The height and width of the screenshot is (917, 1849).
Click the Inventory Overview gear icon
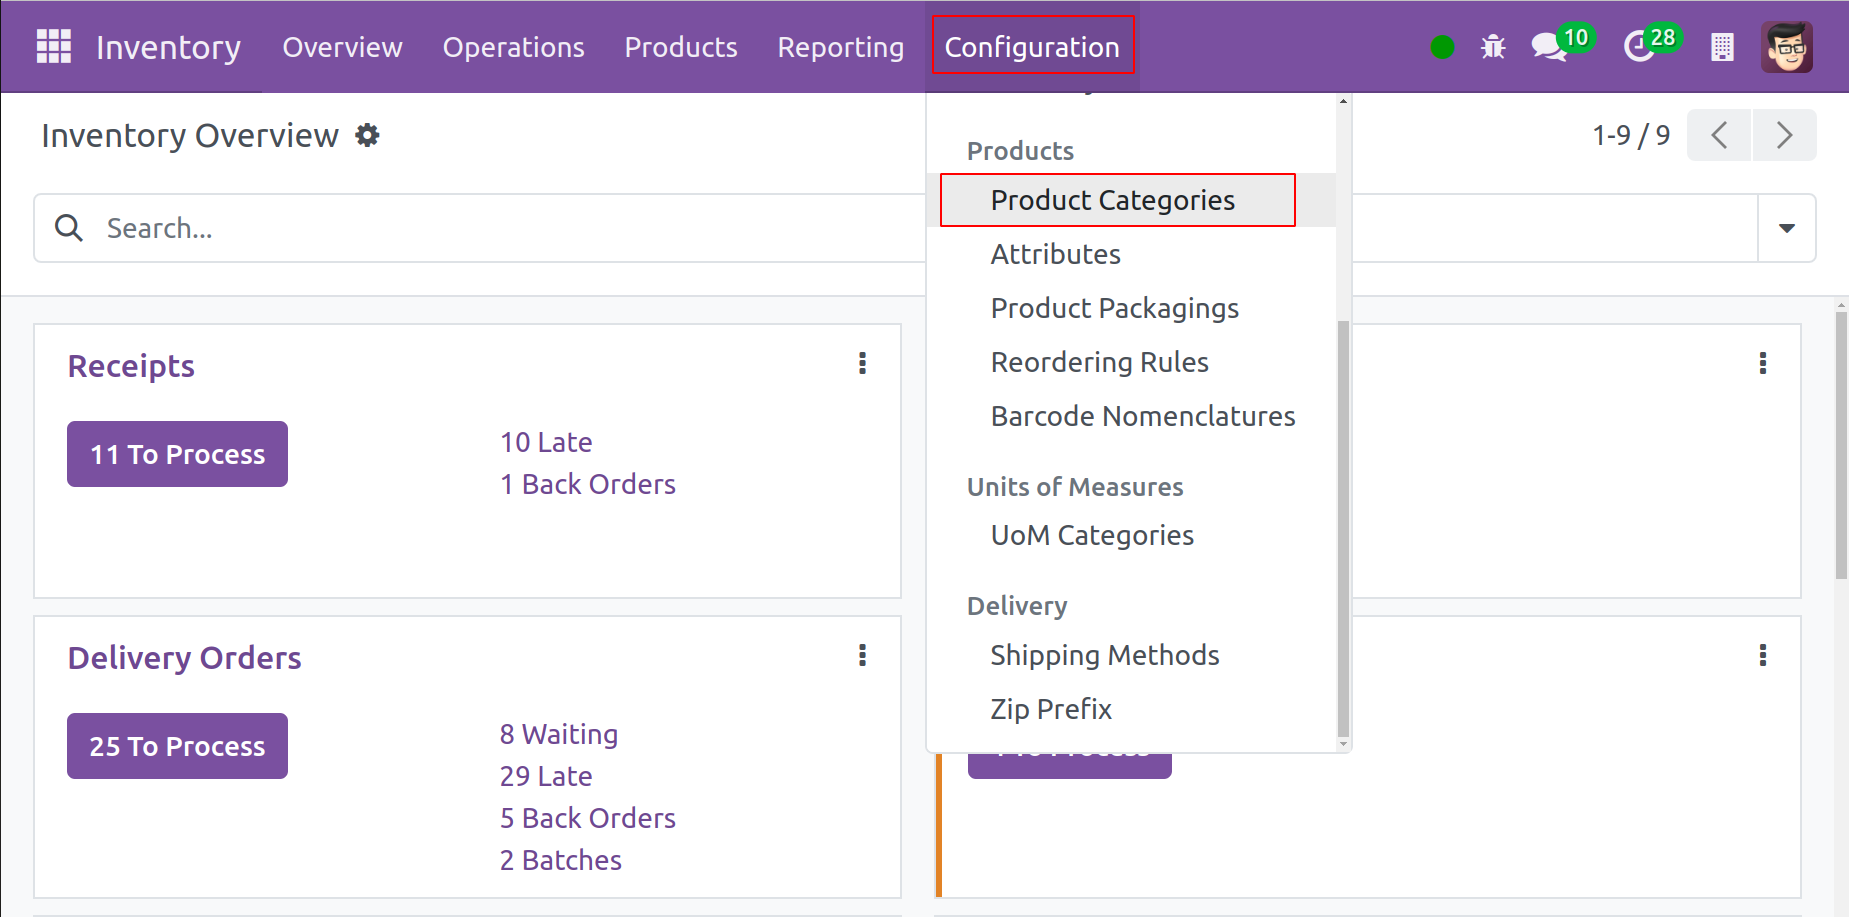pyautogui.click(x=368, y=135)
